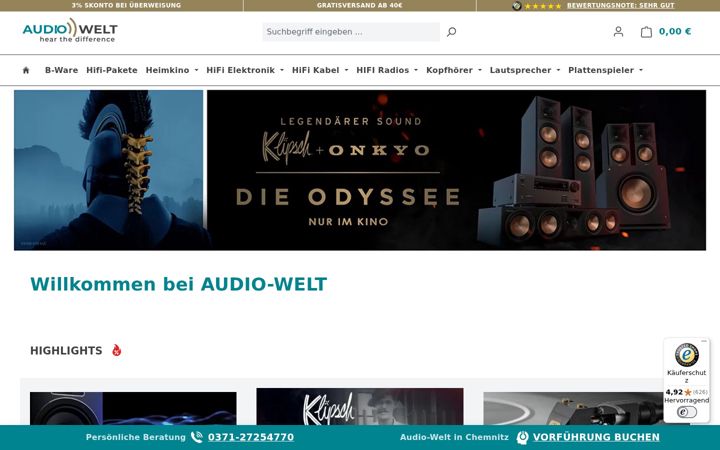Open the Audio Welt logo homepage
Screen dimensions: 720x450
click(70, 30)
